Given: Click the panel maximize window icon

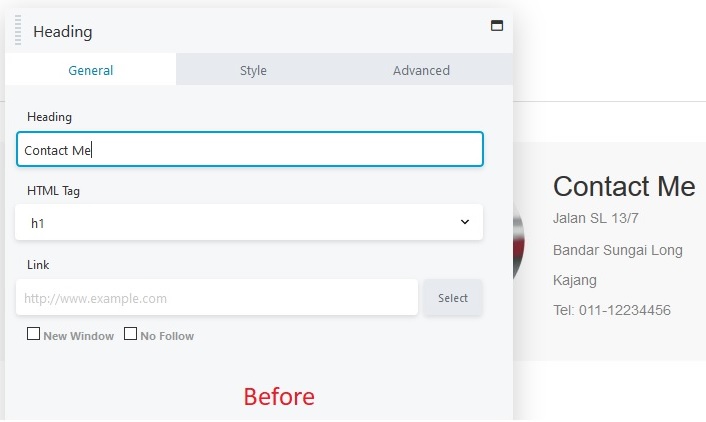Looking at the screenshot, I should click(497, 26).
